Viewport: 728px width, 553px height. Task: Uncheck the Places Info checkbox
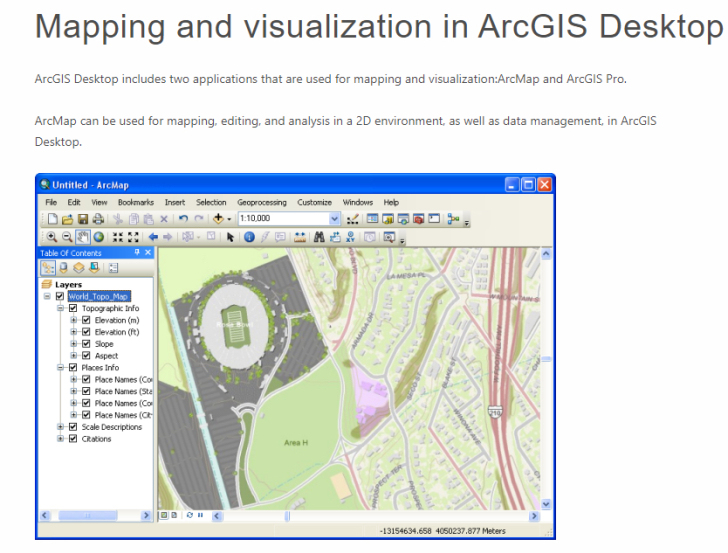[73, 368]
